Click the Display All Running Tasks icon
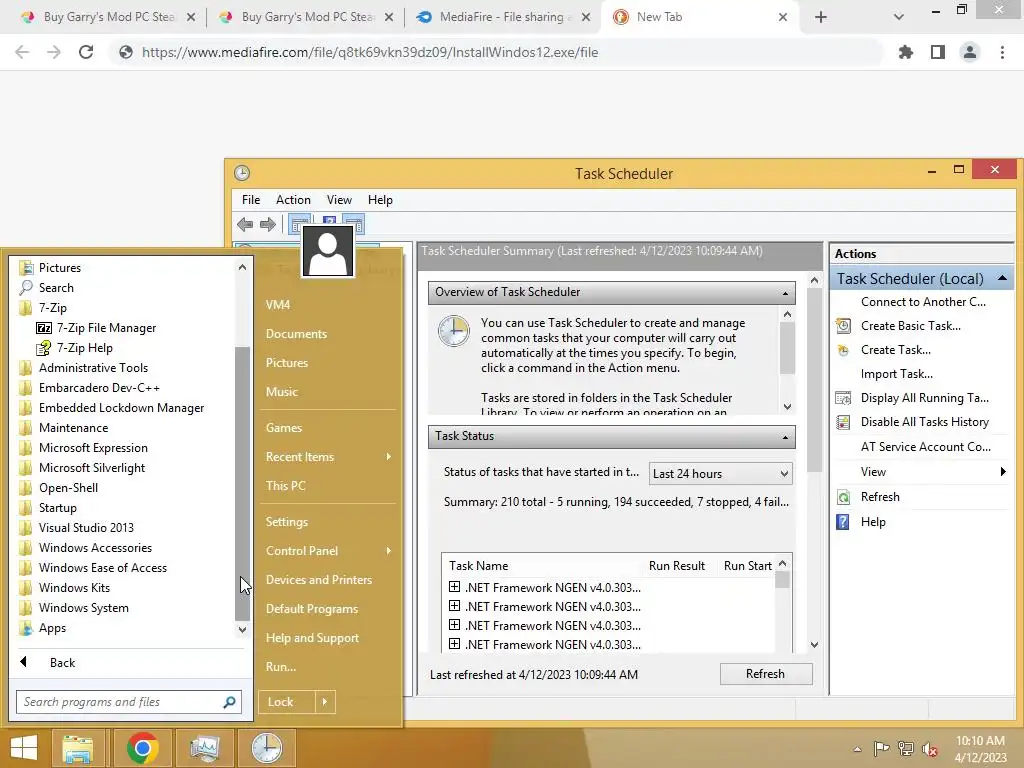This screenshot has width=1024, height=768. click(843, 398)
